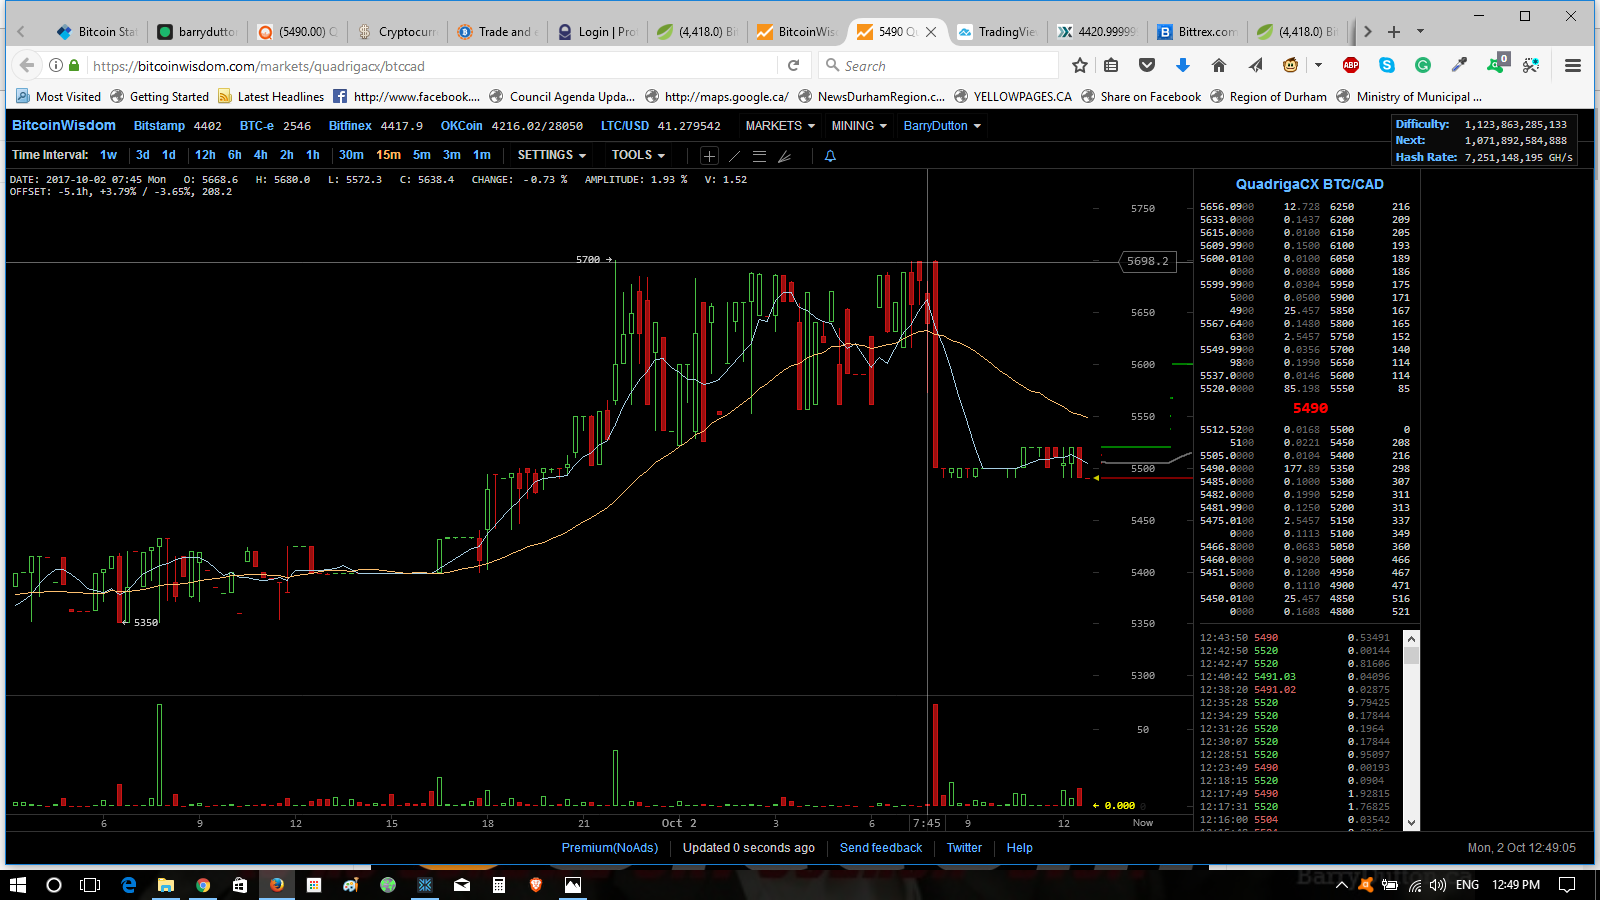Activate the eyedropper color picker extension
This screenshot has width=1600, height=900.
coord(1459,66)
